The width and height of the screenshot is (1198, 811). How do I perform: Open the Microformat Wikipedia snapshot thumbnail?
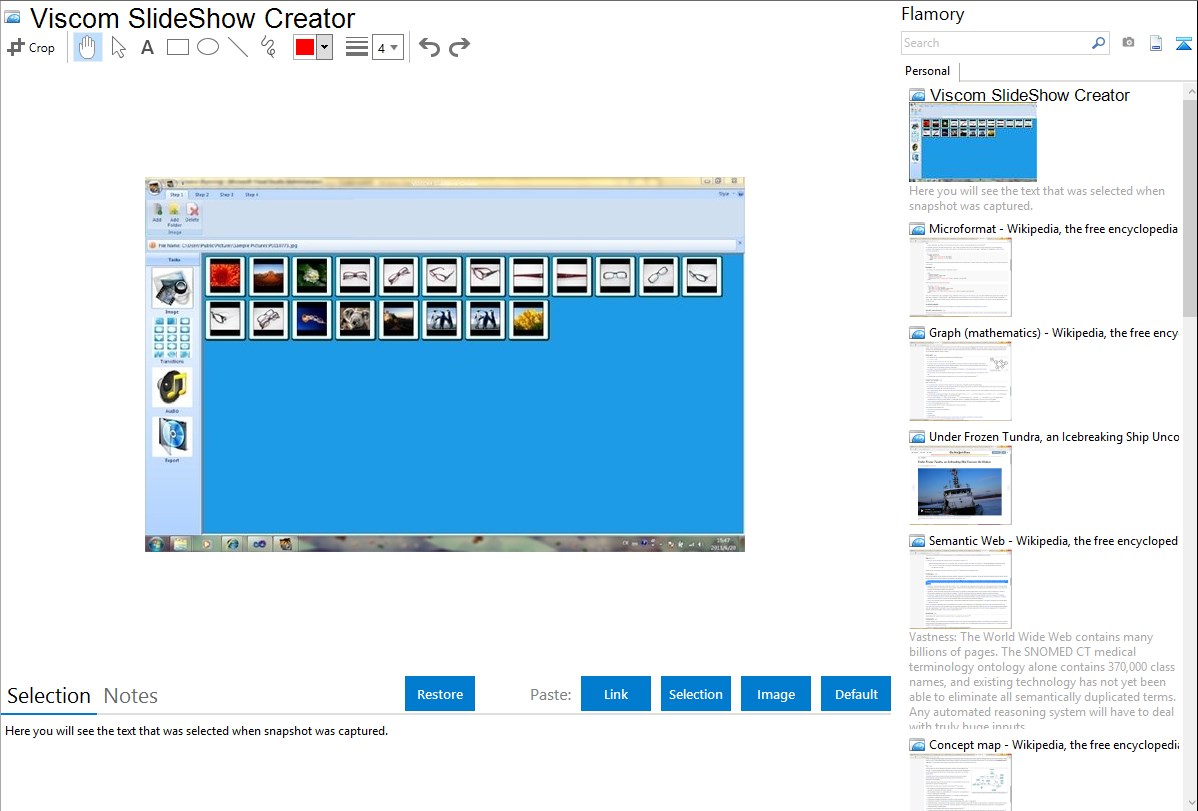tap(960, 277)
